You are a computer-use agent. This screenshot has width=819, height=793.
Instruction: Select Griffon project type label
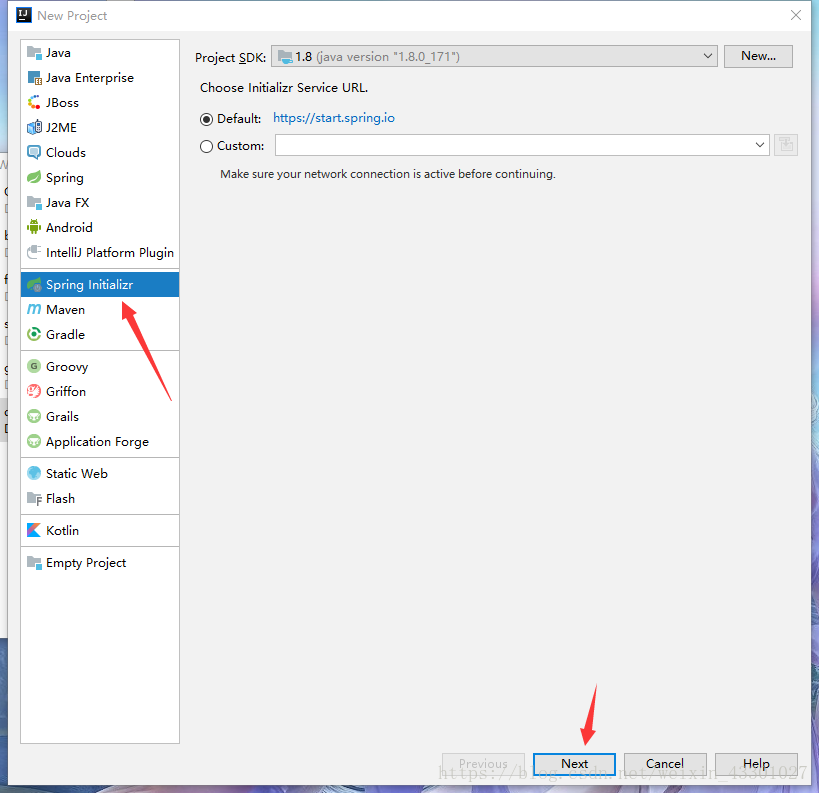pyautogui.click(x=66, y=391)
